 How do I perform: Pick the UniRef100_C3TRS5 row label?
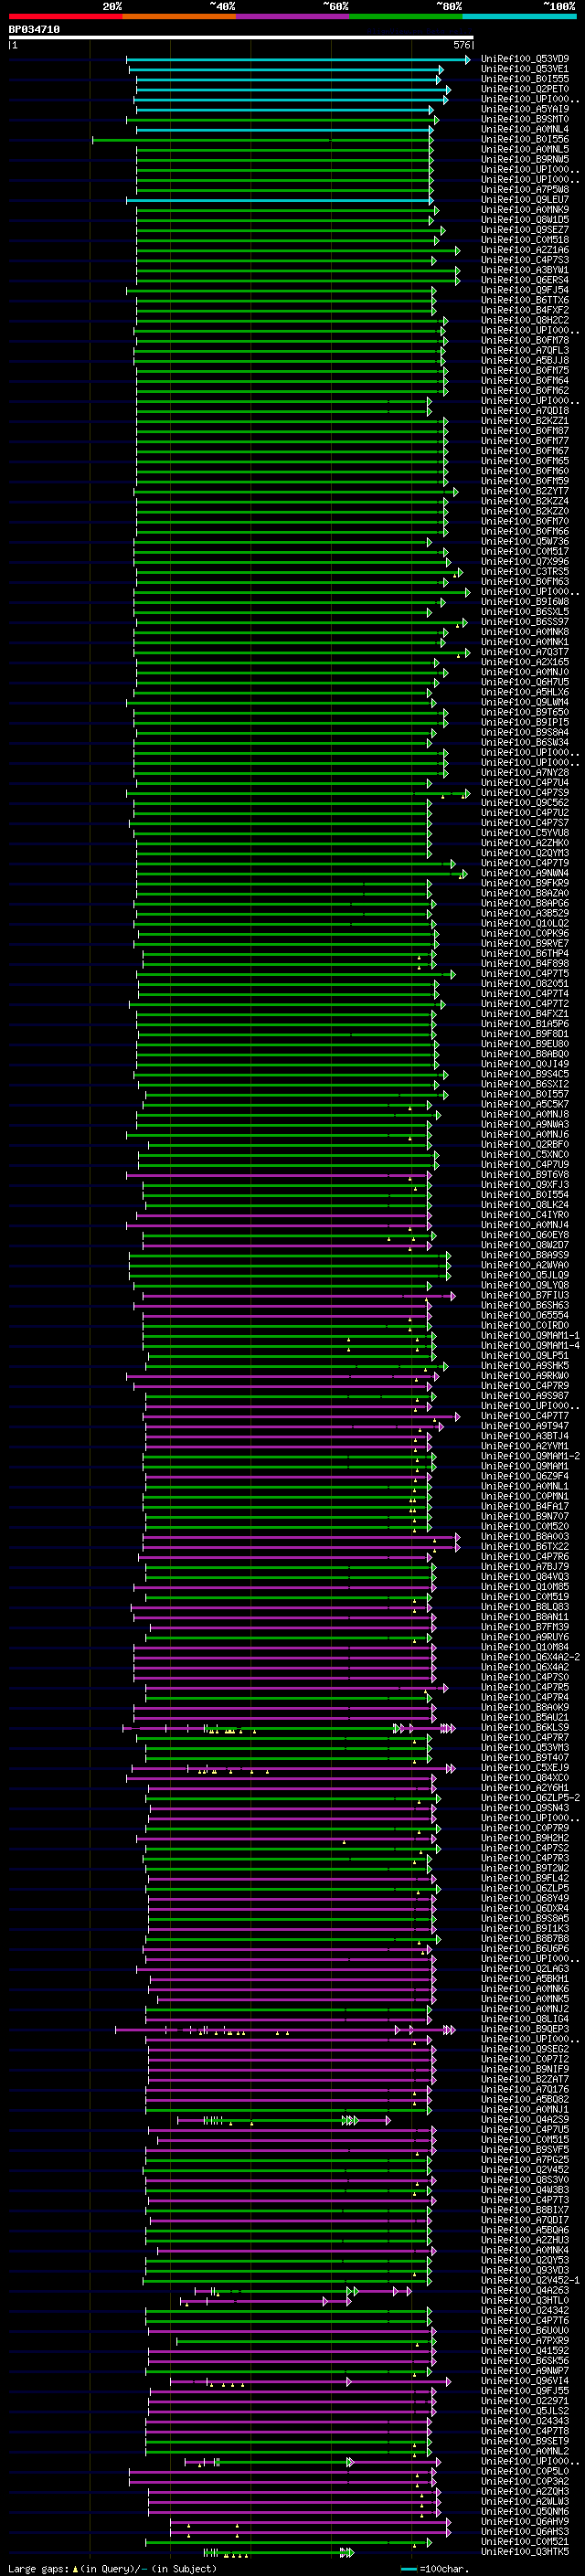tap(525, 571)
